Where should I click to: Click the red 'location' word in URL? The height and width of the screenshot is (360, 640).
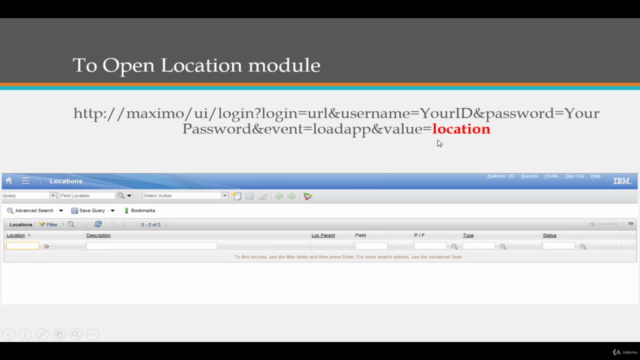tap(461, 129)
